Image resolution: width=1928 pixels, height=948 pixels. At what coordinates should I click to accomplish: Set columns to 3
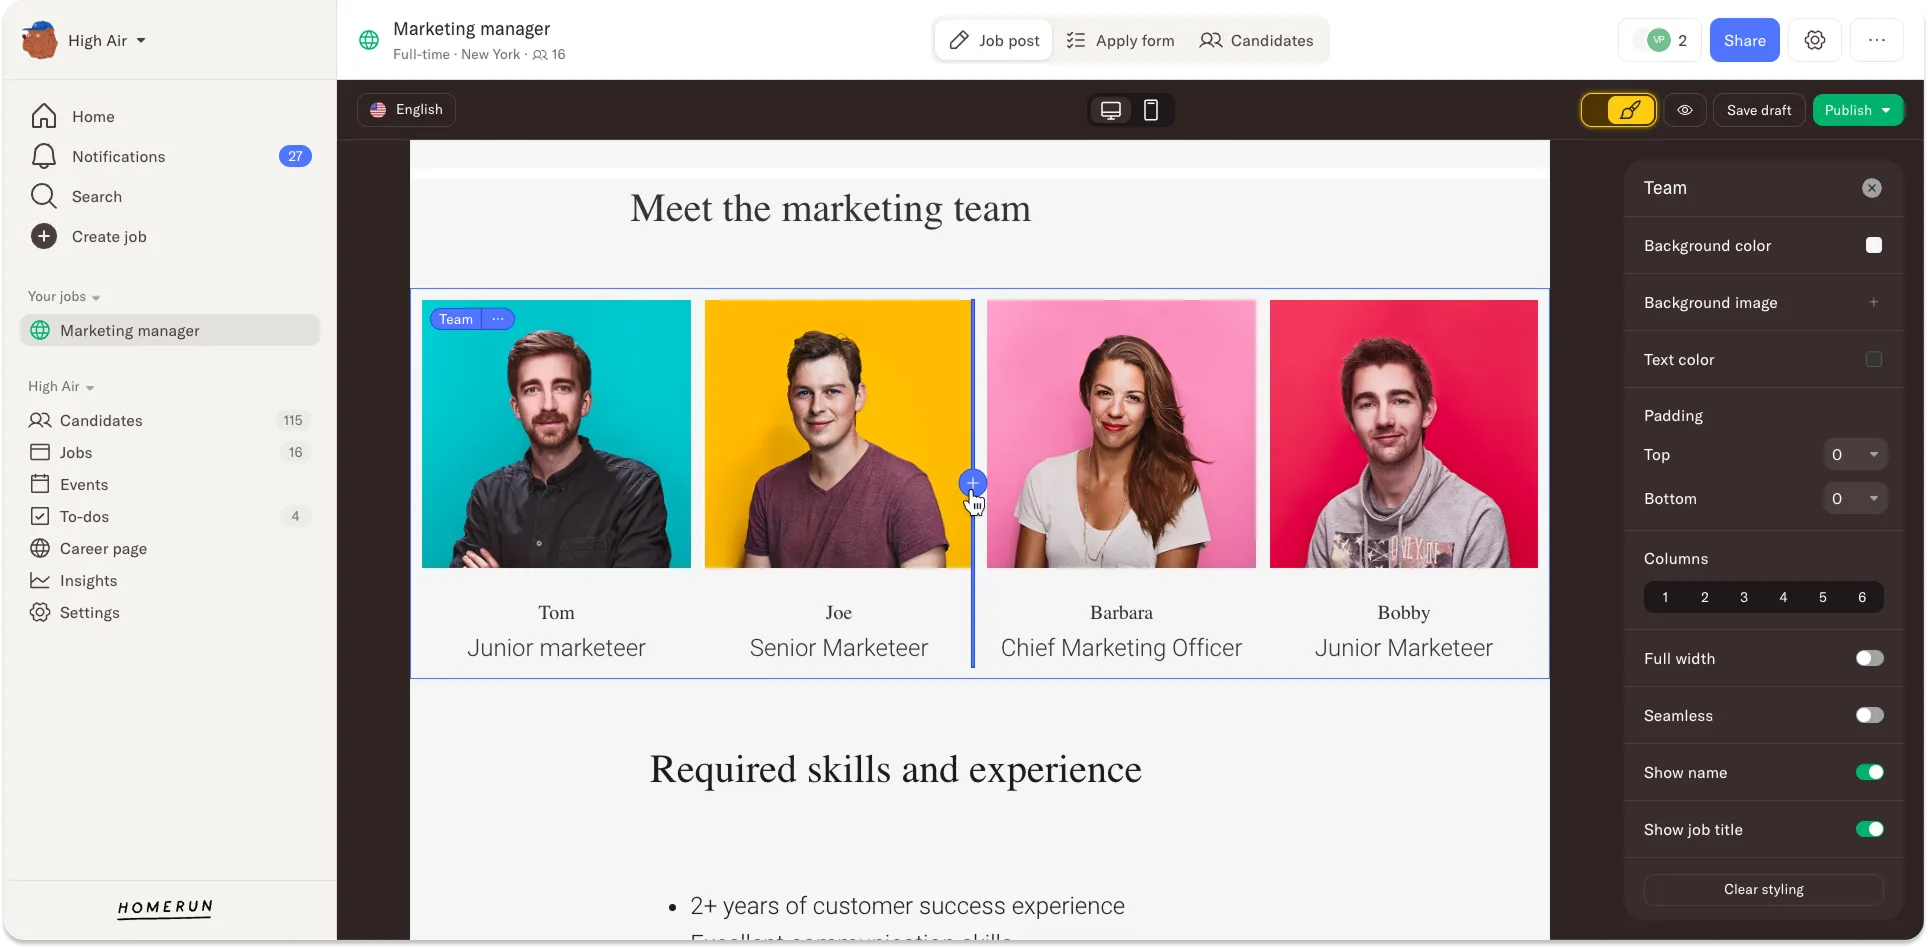pyautogui.click(x=1744, y=597)
